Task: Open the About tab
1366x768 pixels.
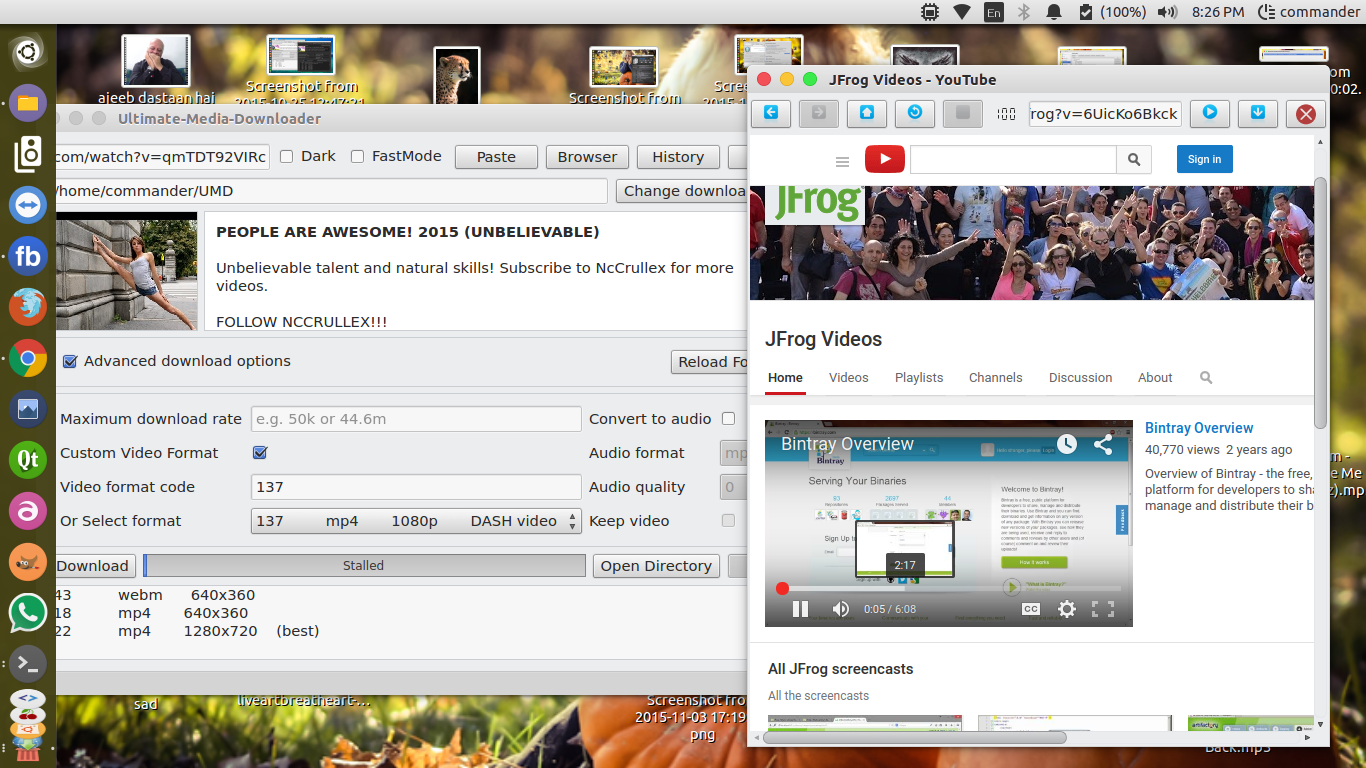Action: point(1155,378)
